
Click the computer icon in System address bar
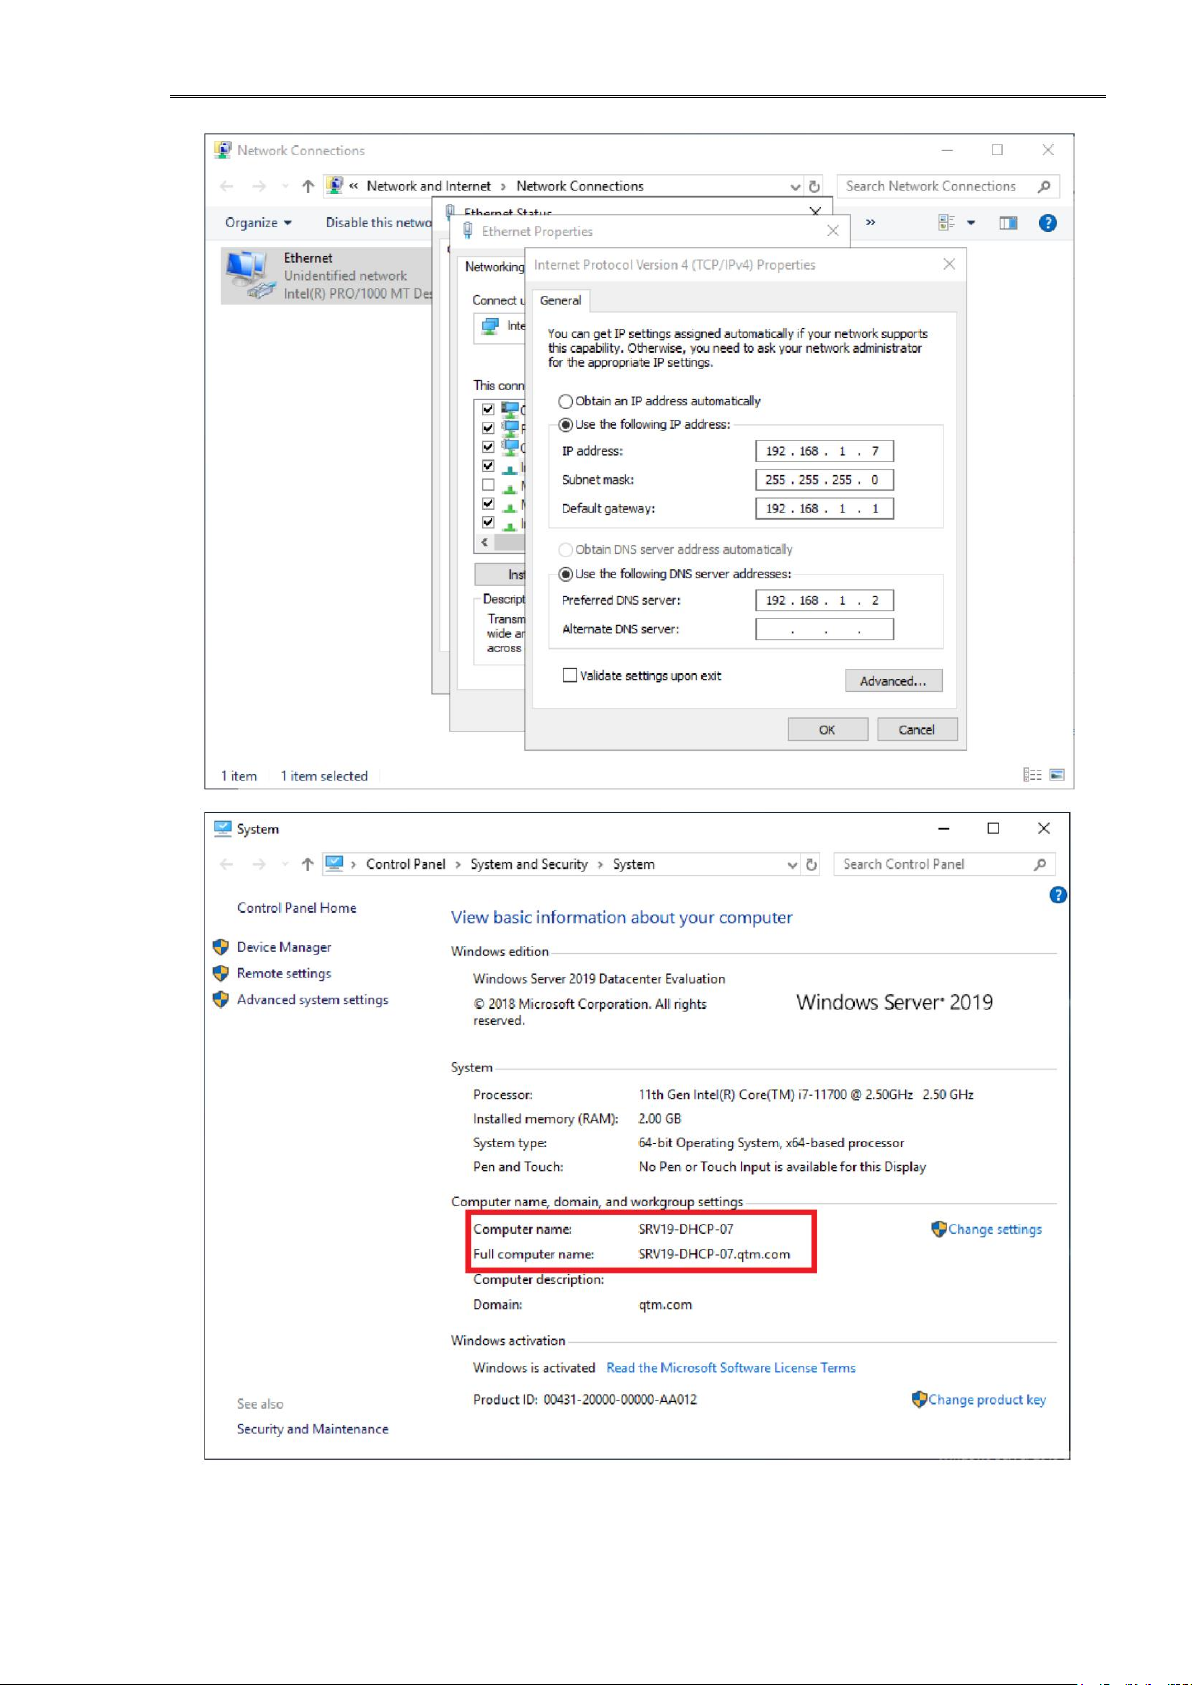tap(334, 864)
